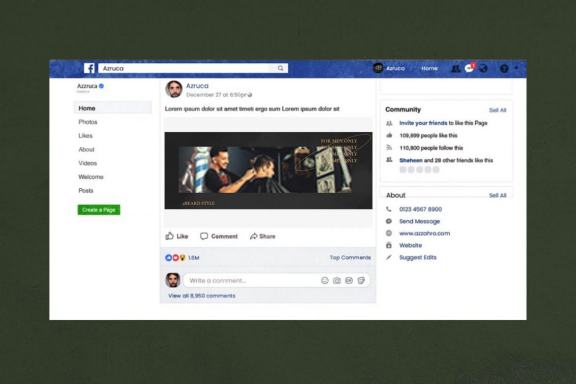Screen dimensions: 576x384
Task: Click See All in Community section
Action: pos(497,110)
